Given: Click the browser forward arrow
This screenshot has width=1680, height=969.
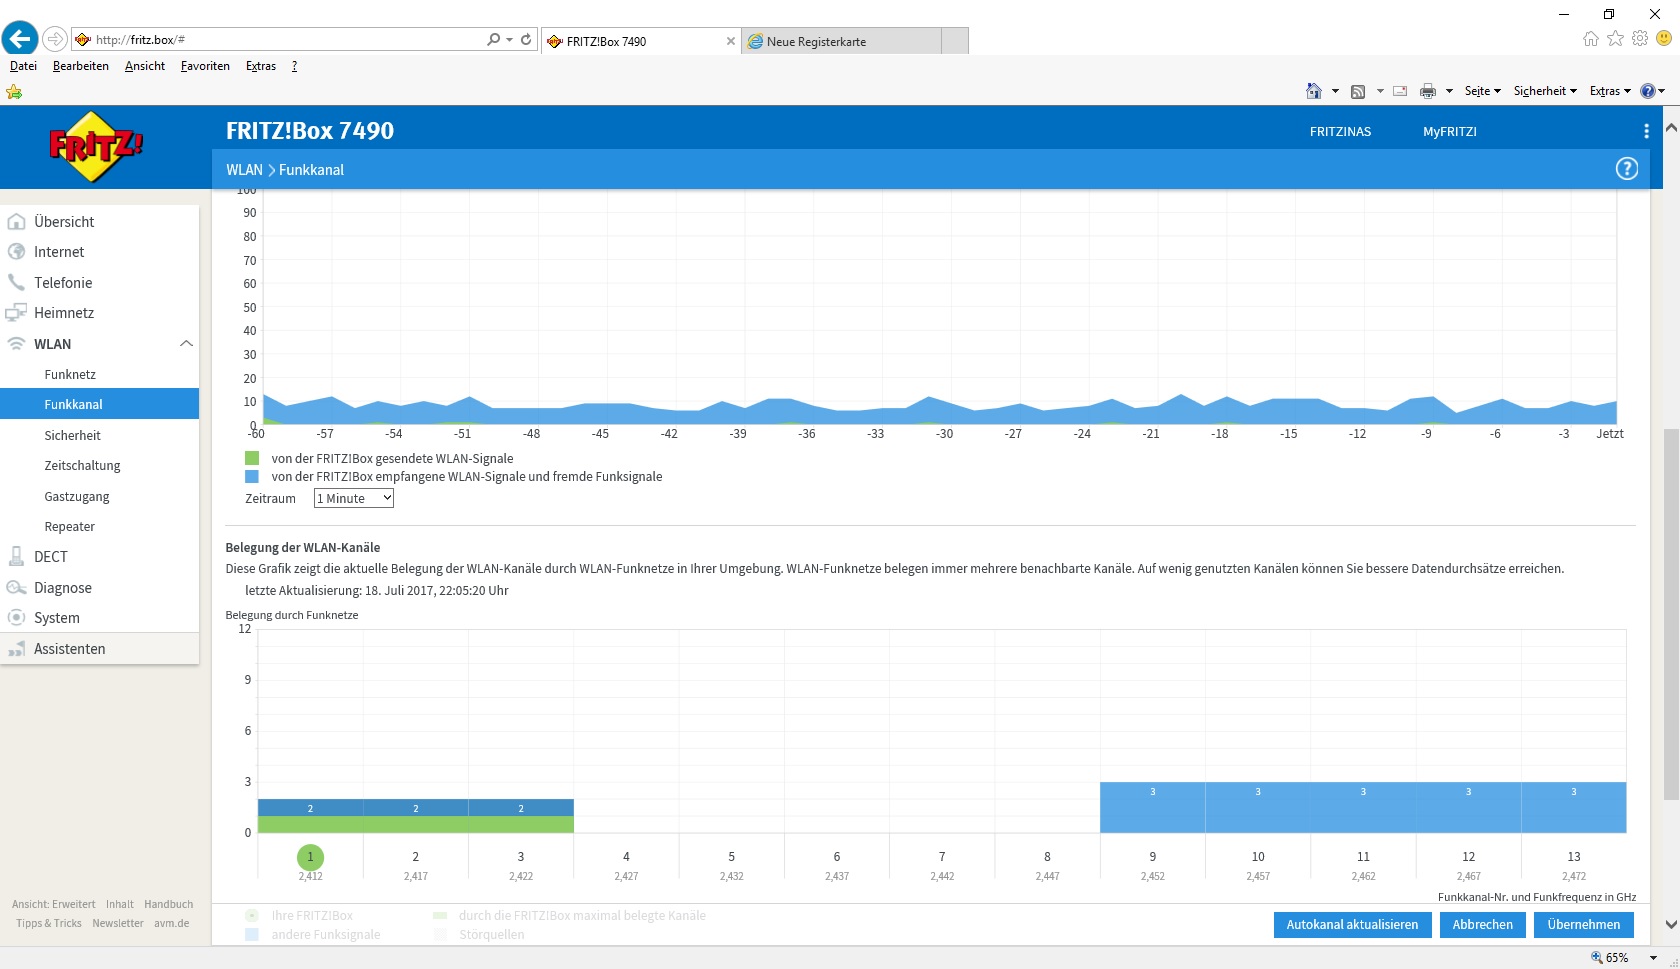Looking at the screenshot, I should click(x=55, y=39).
